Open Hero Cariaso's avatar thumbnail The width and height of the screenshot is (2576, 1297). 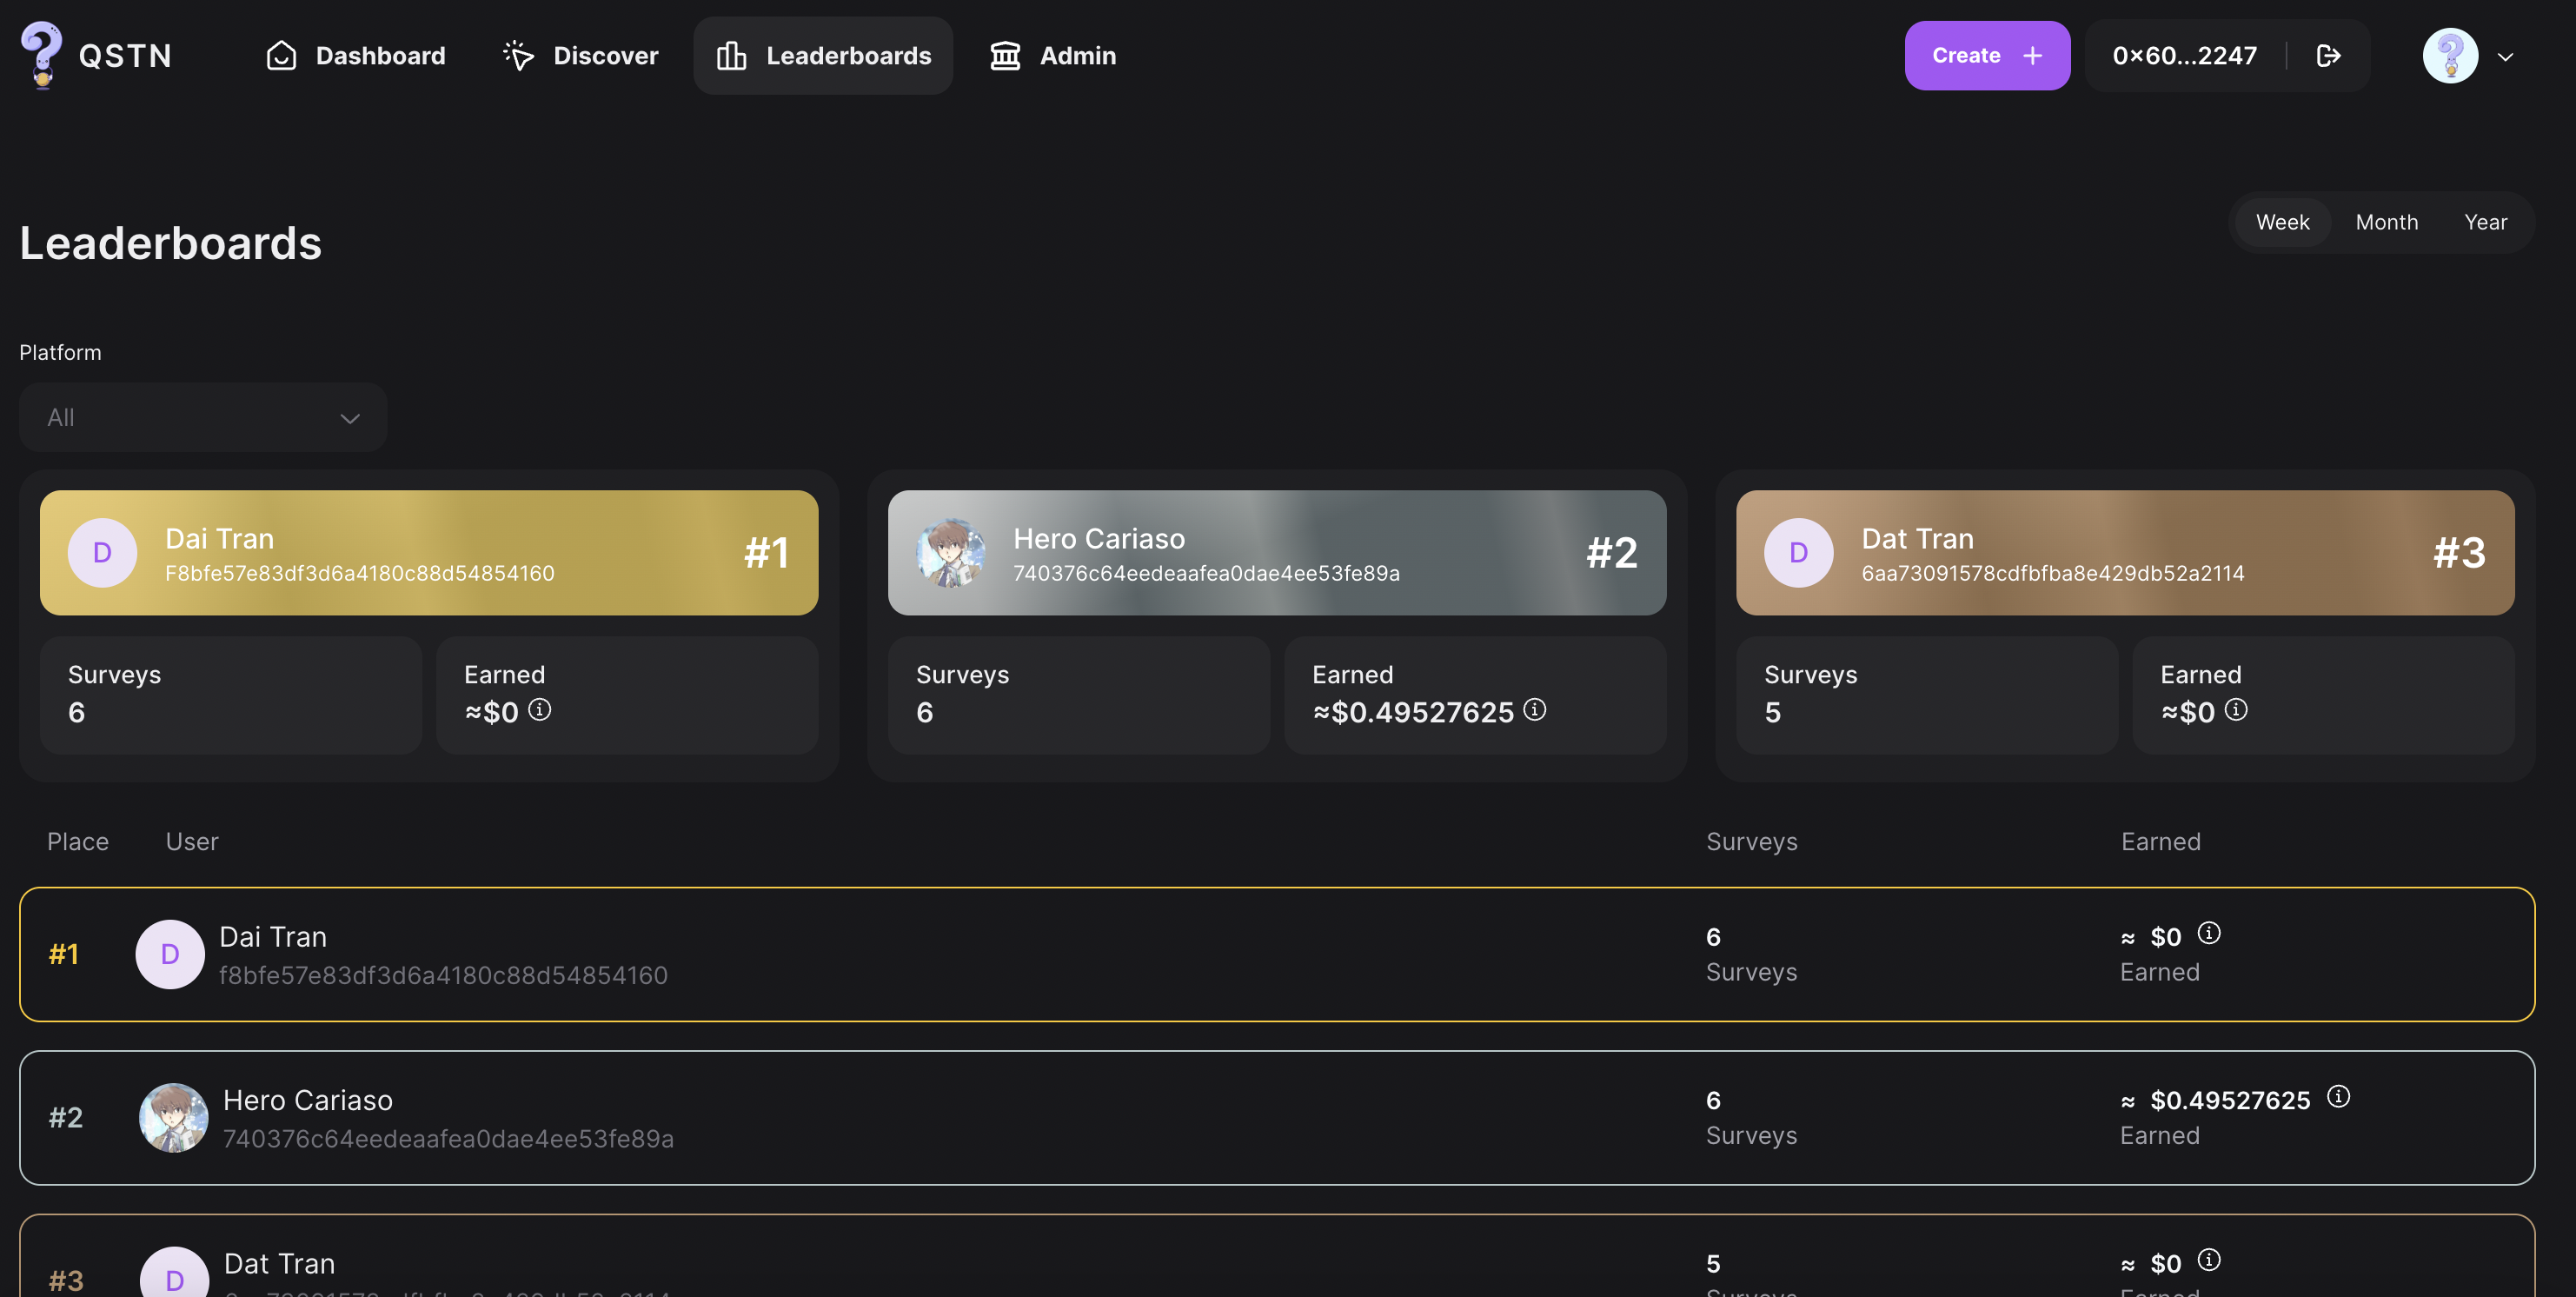coord(950,552)
